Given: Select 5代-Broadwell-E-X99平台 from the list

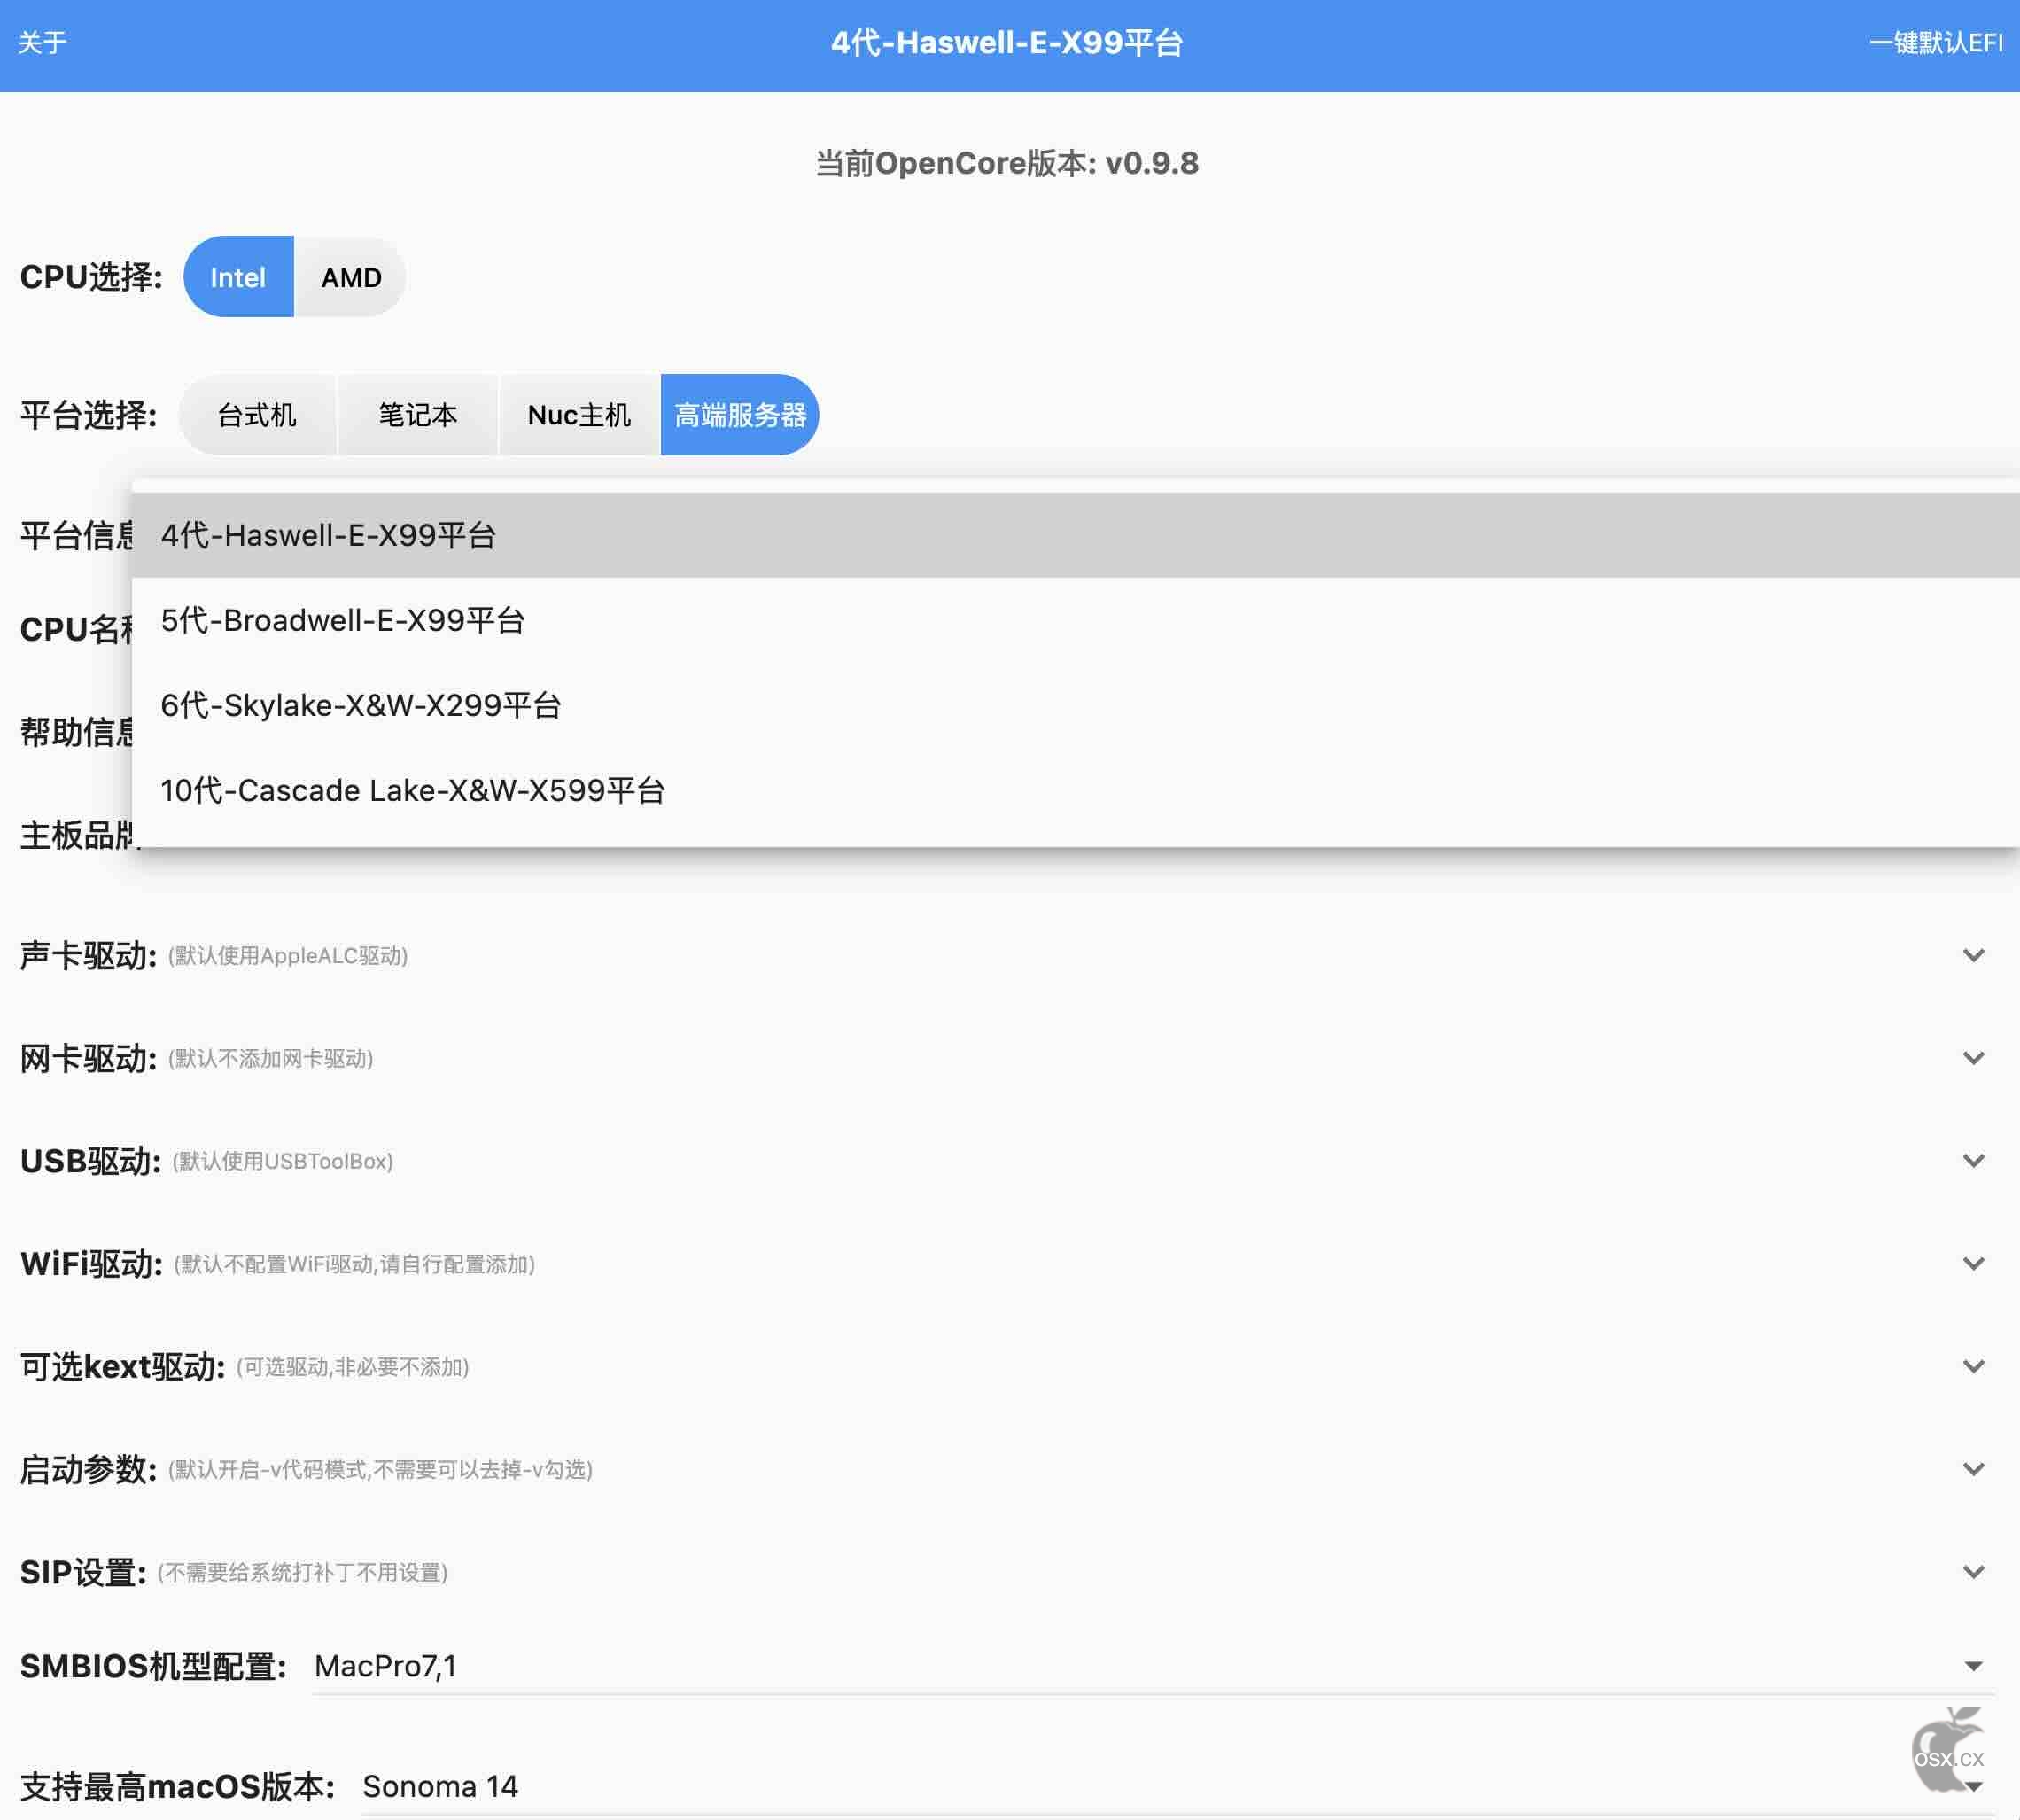Looking at the screenshot, I should 1076,620.
